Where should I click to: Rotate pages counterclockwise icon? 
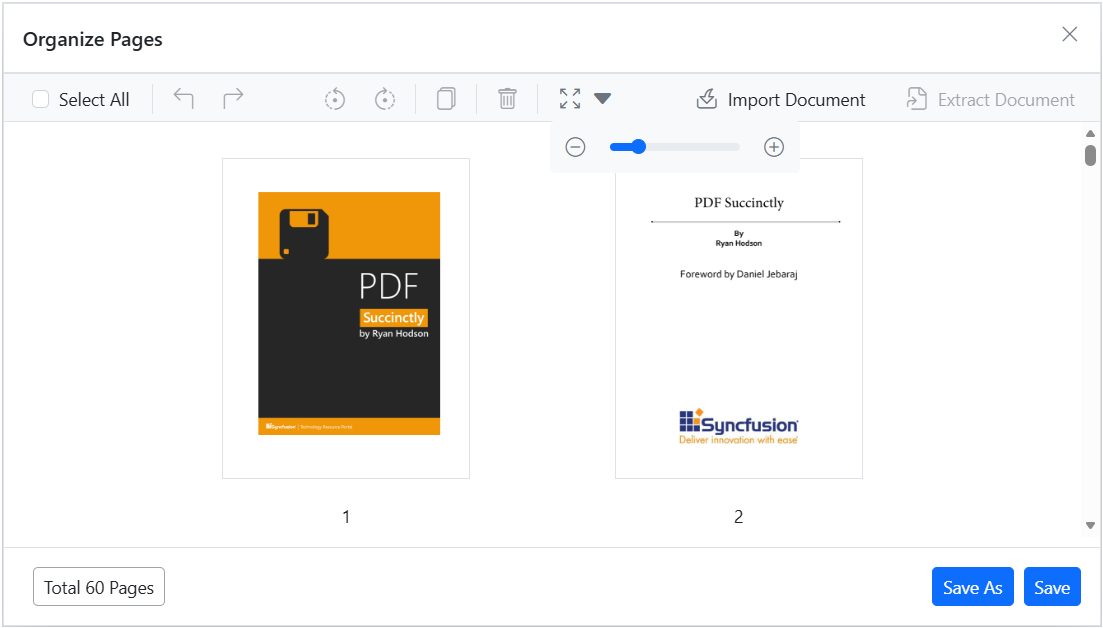[x=335, y=99]
